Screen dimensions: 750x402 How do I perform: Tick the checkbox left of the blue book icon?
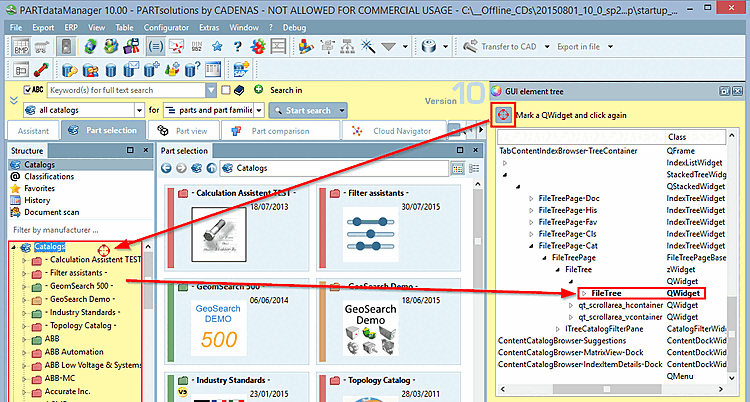click(x=226, y=90)
